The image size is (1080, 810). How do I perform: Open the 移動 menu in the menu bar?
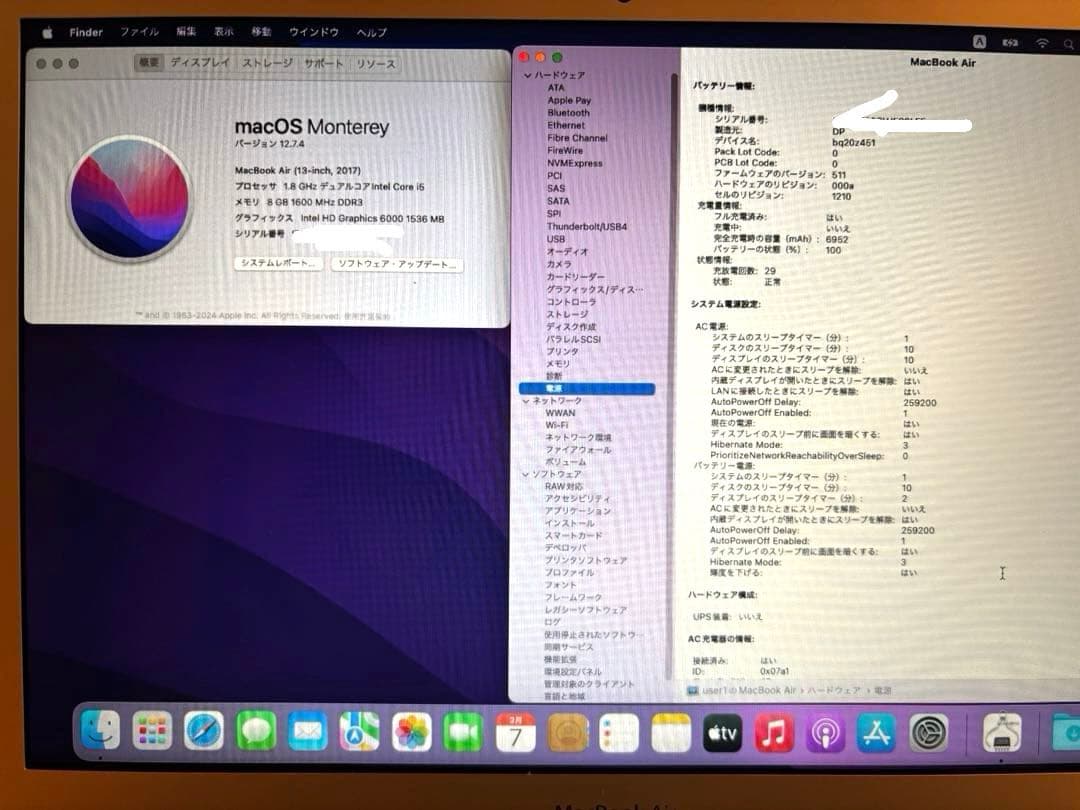(259, 31)
